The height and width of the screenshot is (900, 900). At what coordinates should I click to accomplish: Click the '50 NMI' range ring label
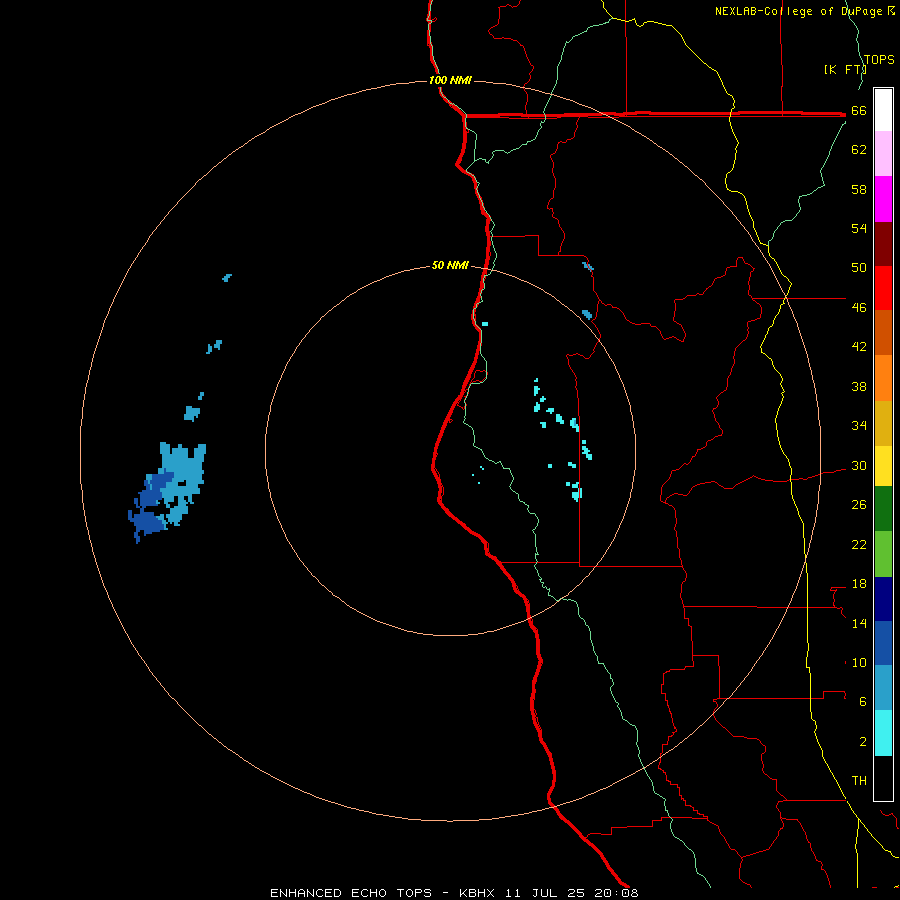(x=450, y=265)
